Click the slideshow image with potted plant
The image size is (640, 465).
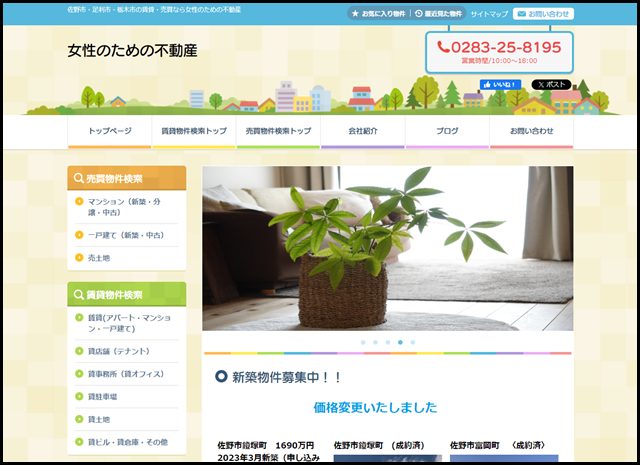pyautogui.click(x=388, y=248)
